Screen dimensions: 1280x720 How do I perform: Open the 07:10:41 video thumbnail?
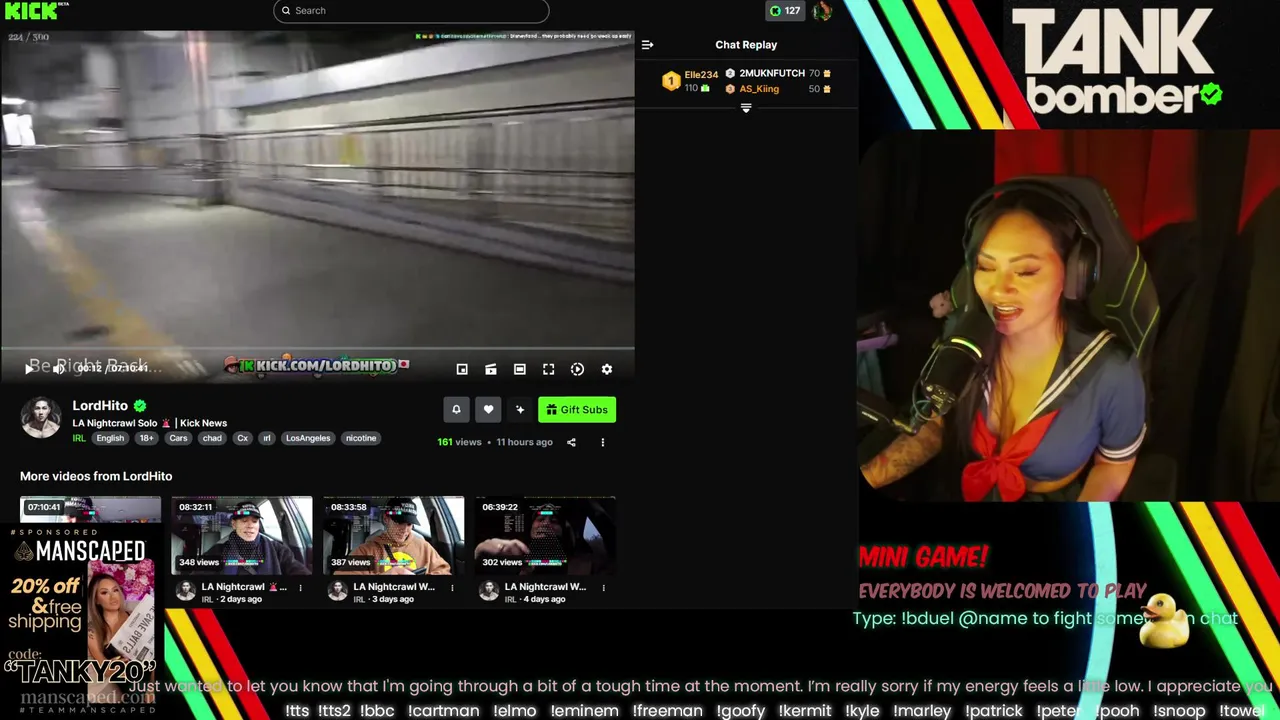(90, 509)
